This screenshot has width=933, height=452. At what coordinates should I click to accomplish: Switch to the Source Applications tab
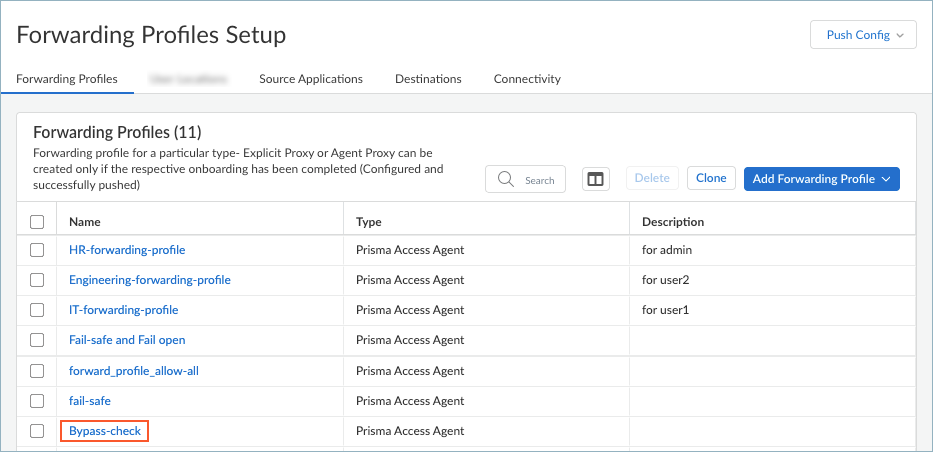click(310, 79)
